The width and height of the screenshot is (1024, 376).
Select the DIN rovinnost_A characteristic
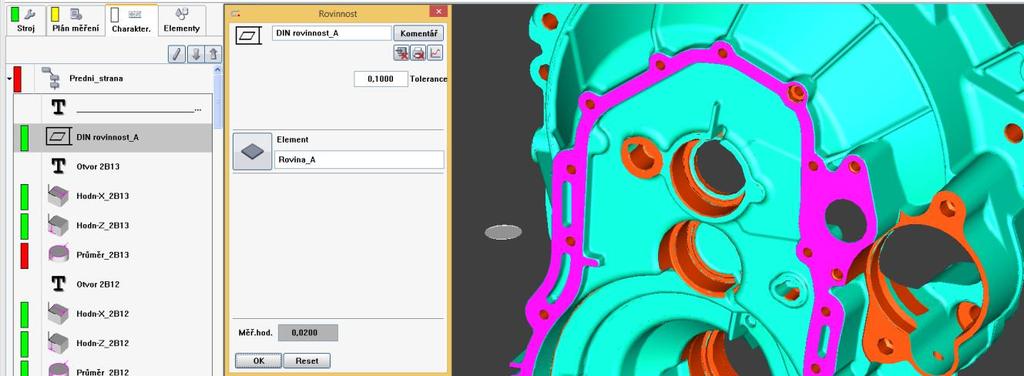[113, 137]
